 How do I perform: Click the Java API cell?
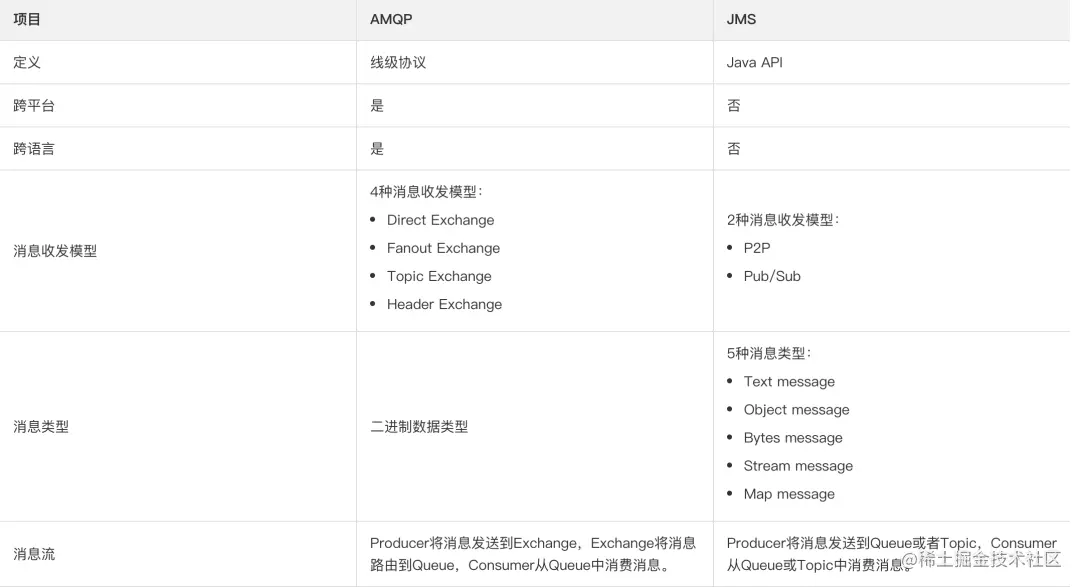point(754,62)
